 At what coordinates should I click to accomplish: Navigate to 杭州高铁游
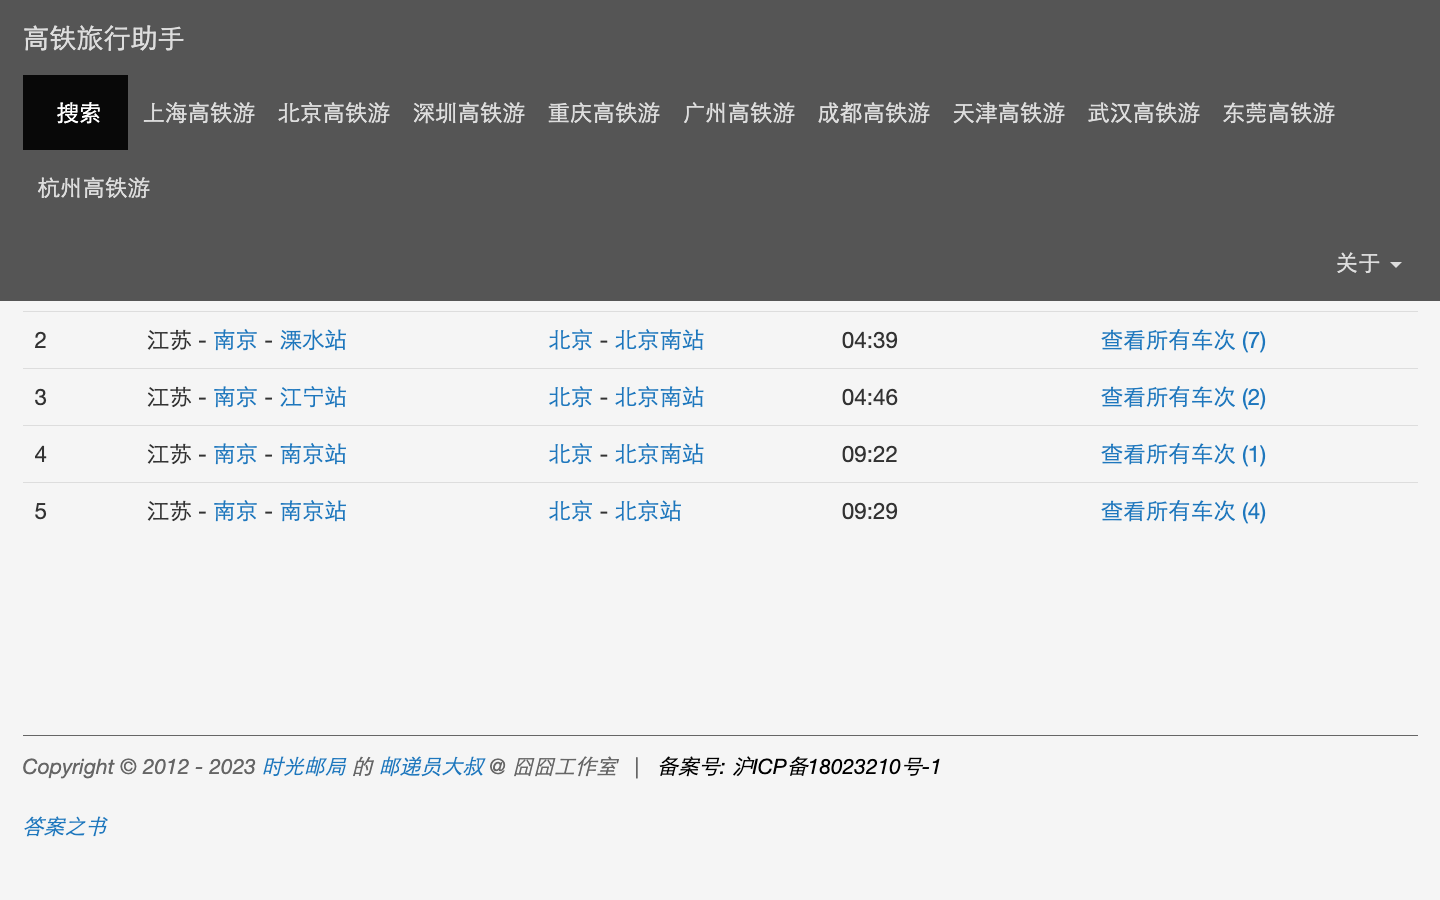[x=94, y=188]
